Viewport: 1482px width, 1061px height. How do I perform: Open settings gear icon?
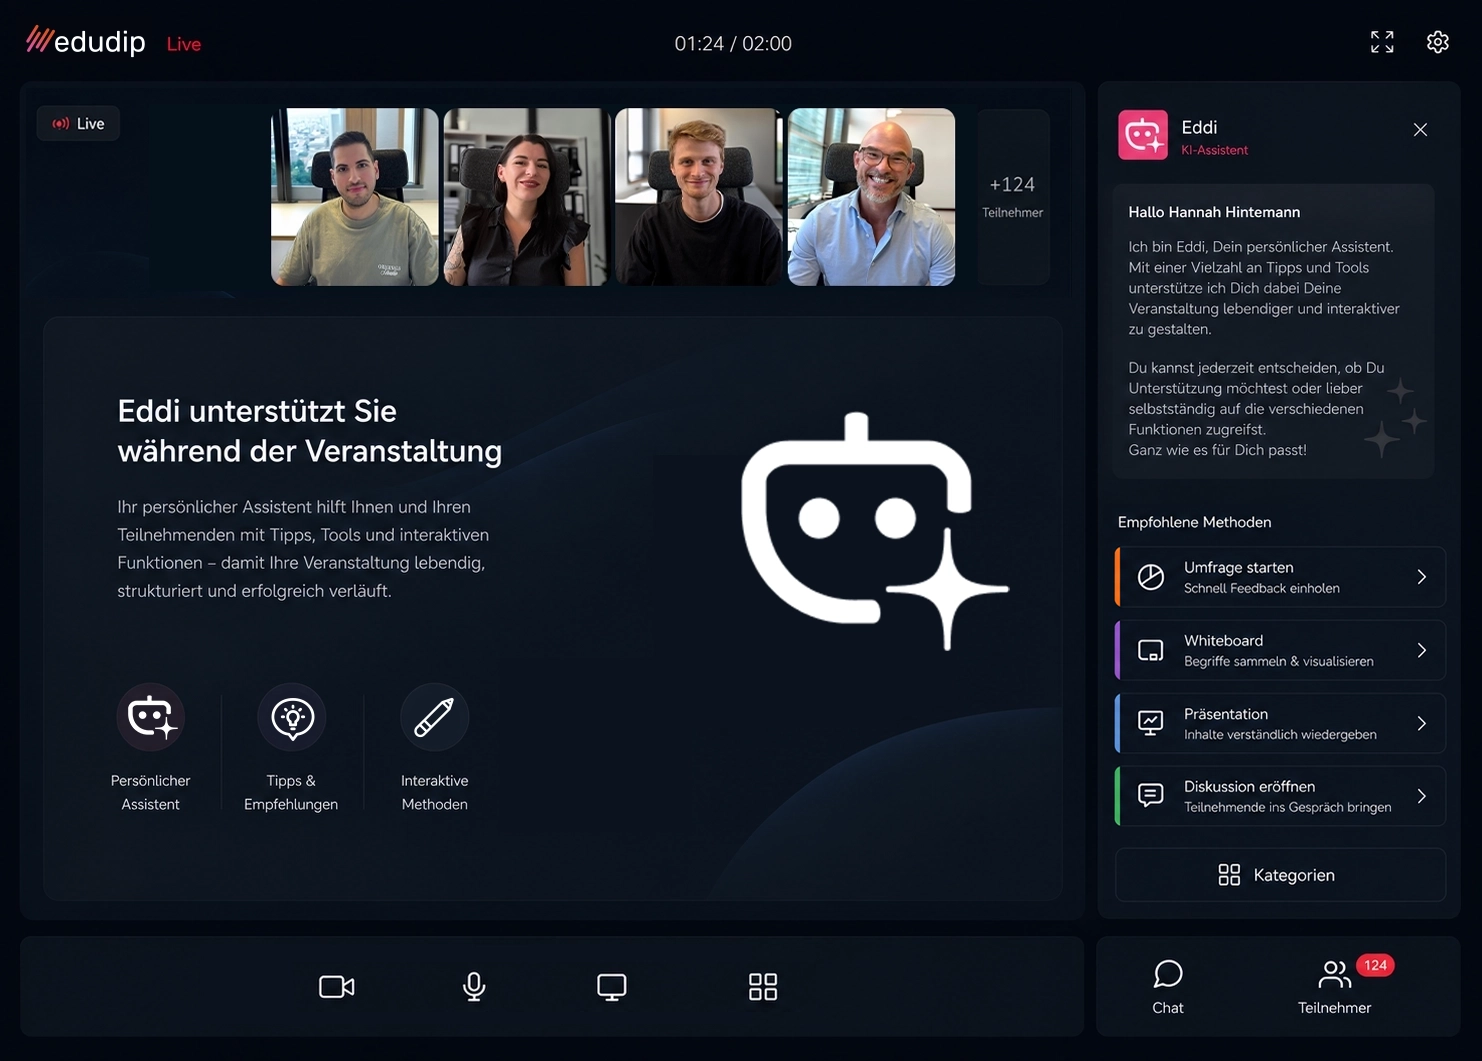coord(1438,42)
